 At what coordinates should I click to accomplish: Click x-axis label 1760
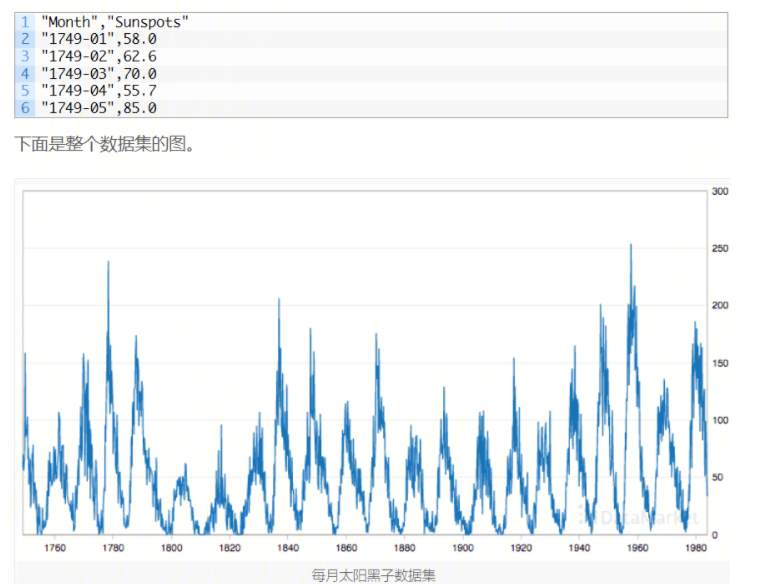pyautogui.click(x=55, y=548)
